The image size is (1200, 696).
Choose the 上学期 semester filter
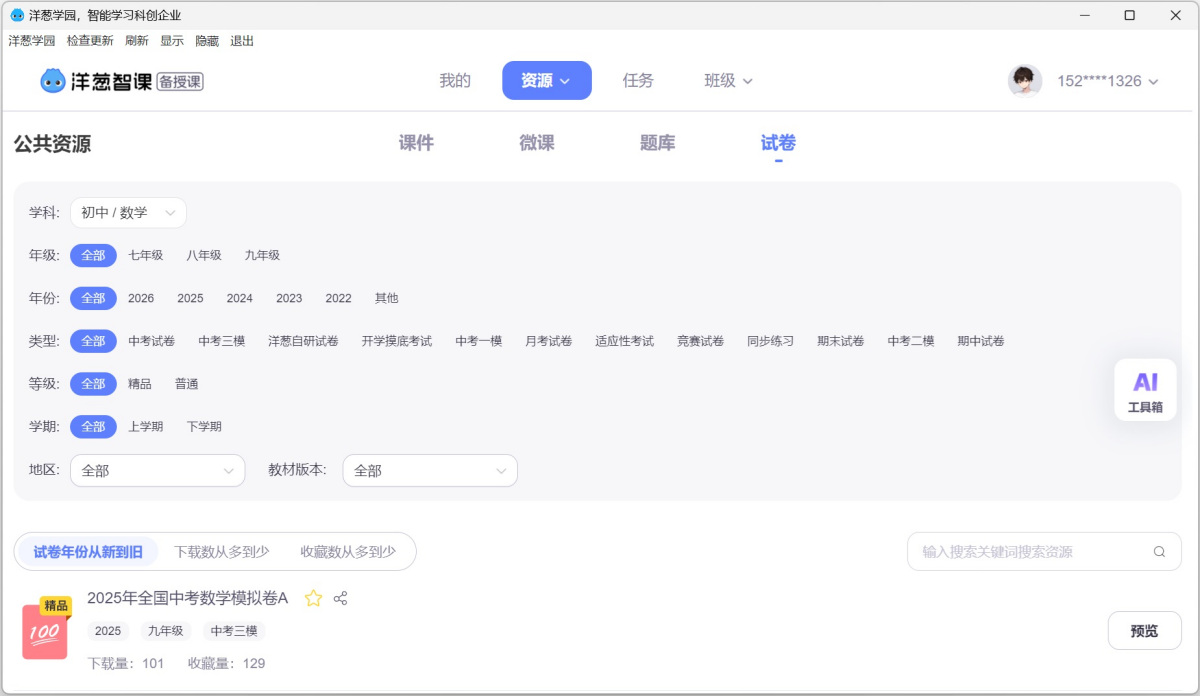(148, 426)
